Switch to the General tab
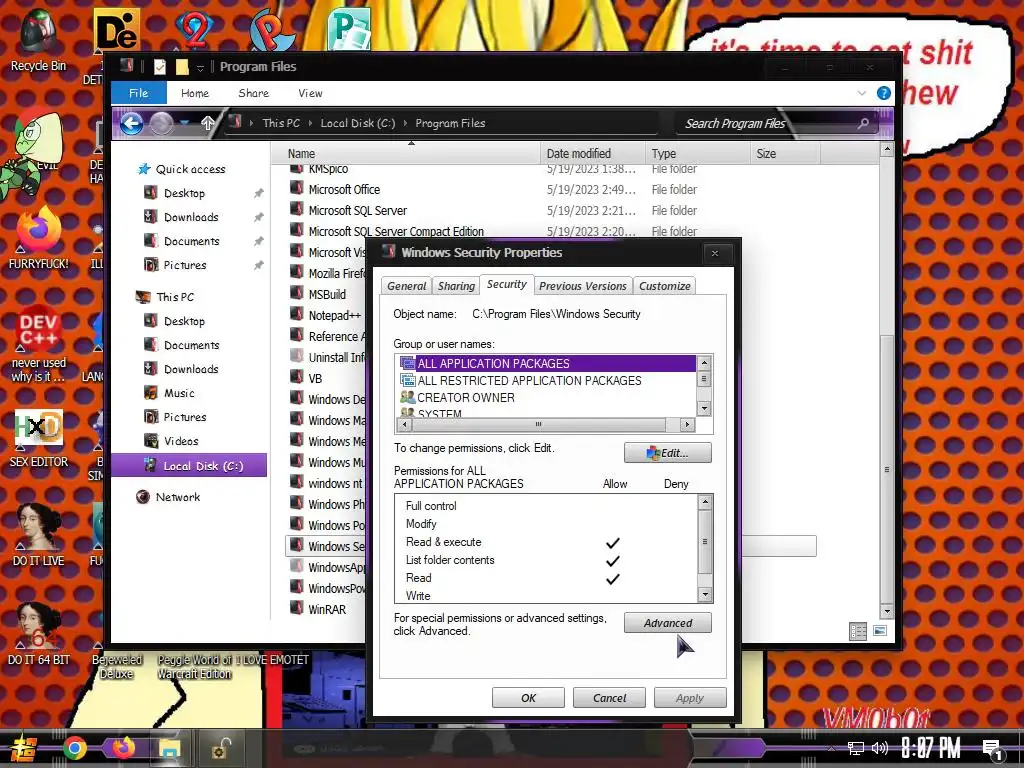The height and width of the screenshot is (768, 1024). click(406, 286)
